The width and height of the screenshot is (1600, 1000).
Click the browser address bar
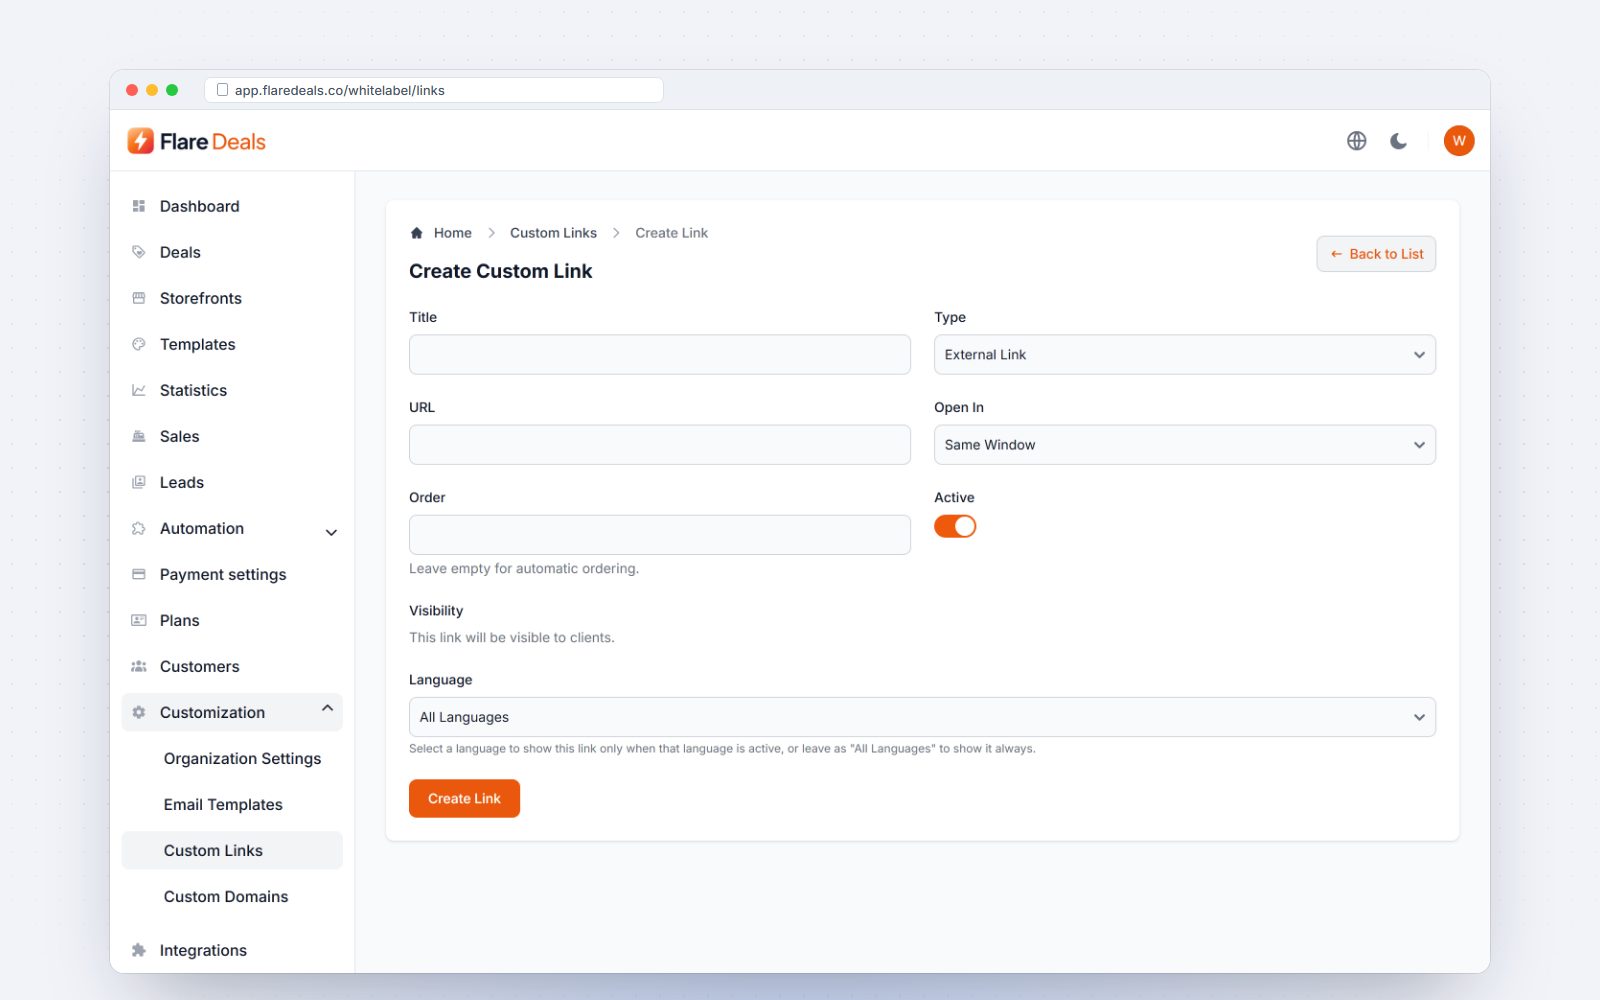[434, 90]
